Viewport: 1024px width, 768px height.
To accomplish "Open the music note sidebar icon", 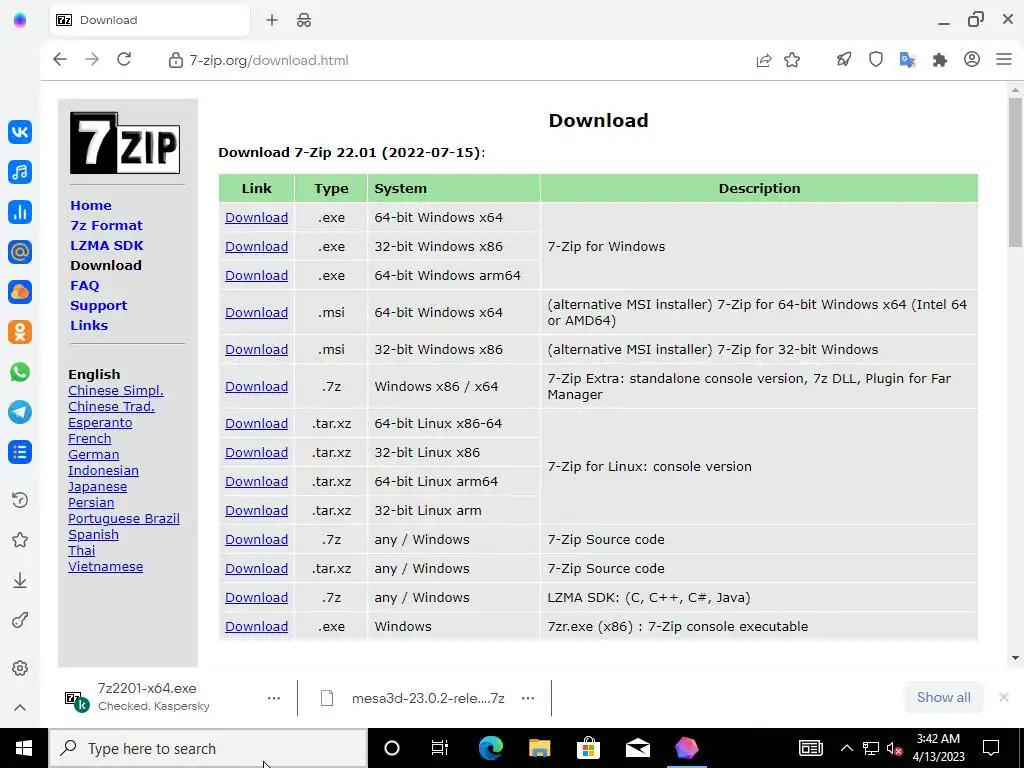I will pyautogui.click(x=20, y=172).
